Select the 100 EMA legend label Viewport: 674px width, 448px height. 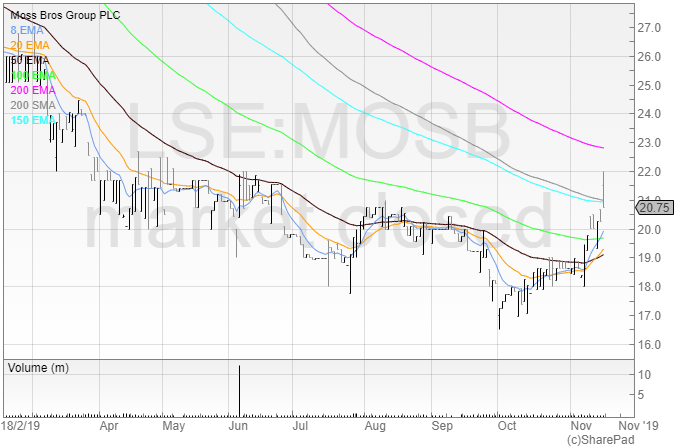pyautogui.click(x=33, y=75)
